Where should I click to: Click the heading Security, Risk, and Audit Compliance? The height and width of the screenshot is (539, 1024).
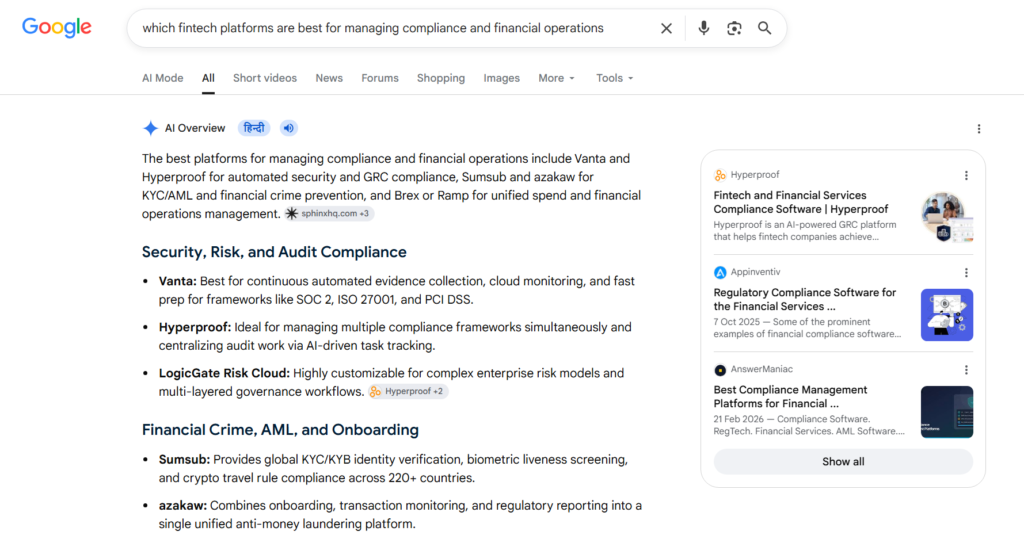(274, 252)
